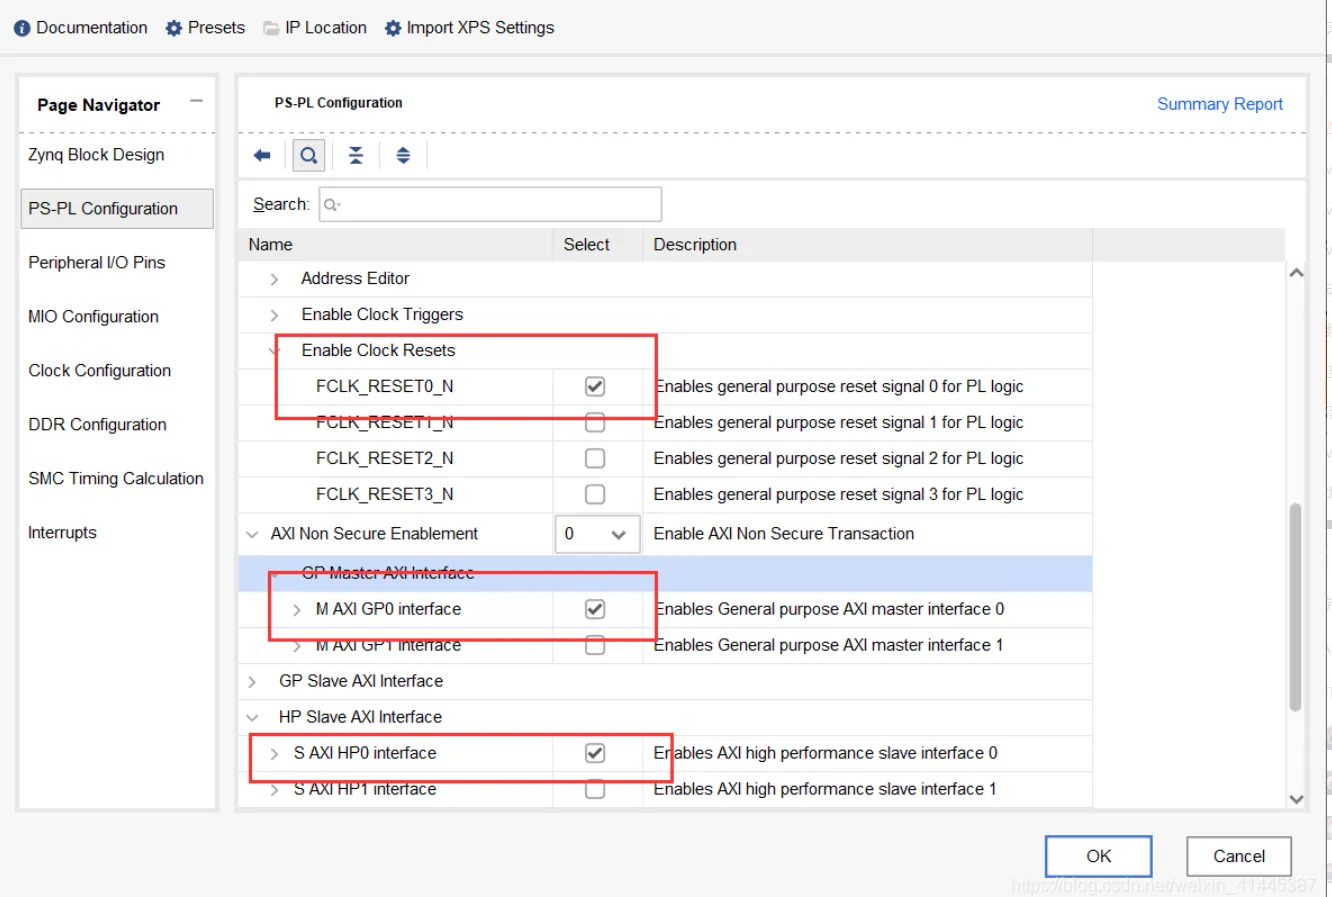Confirm with the OK button
This screenshot has height=897, width=1332.
click(x=1099, y=856)
